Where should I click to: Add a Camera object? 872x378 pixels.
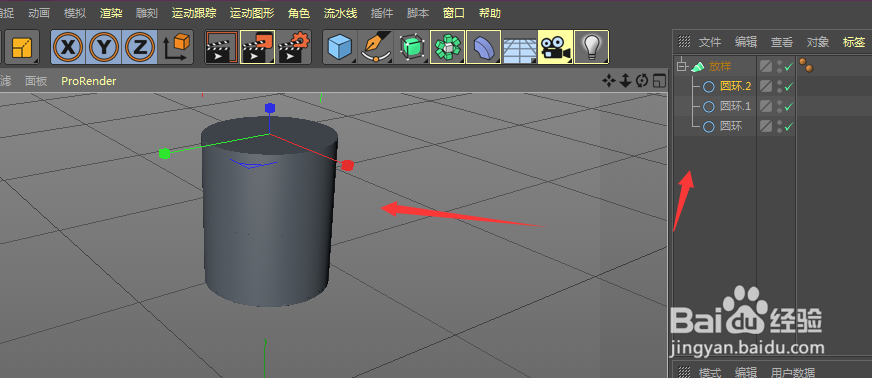pyautogui.click(x=555, y=47)
